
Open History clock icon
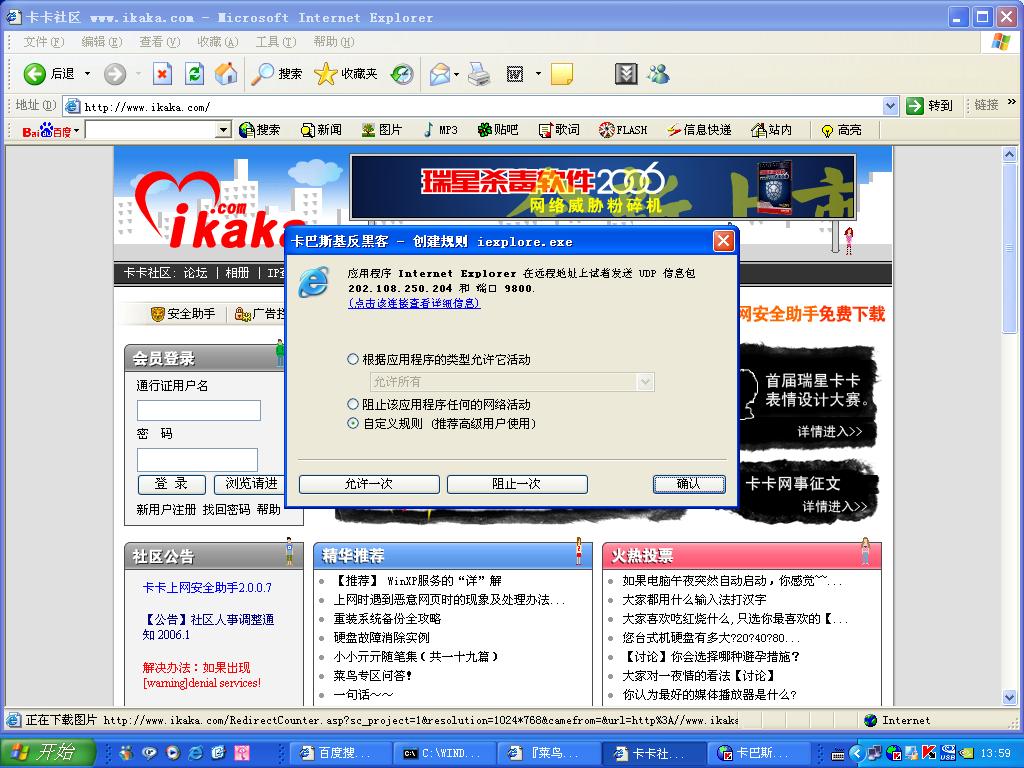(402, 74)
